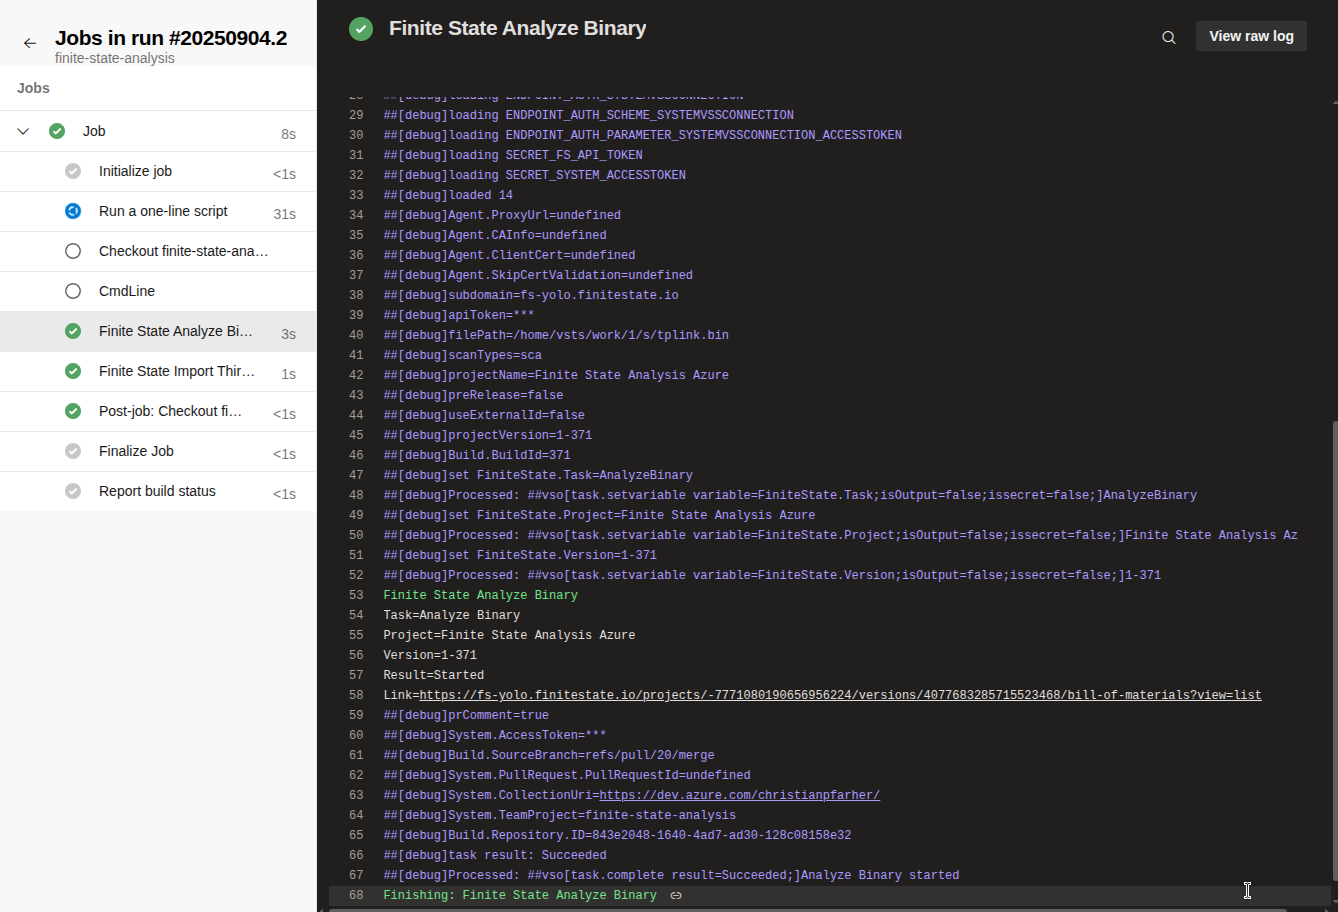This screenshot has width=1338, height=912.
Task: Open the fs-yolo.finitestate.io bill-of-materials link
Action: click(840, 695)
